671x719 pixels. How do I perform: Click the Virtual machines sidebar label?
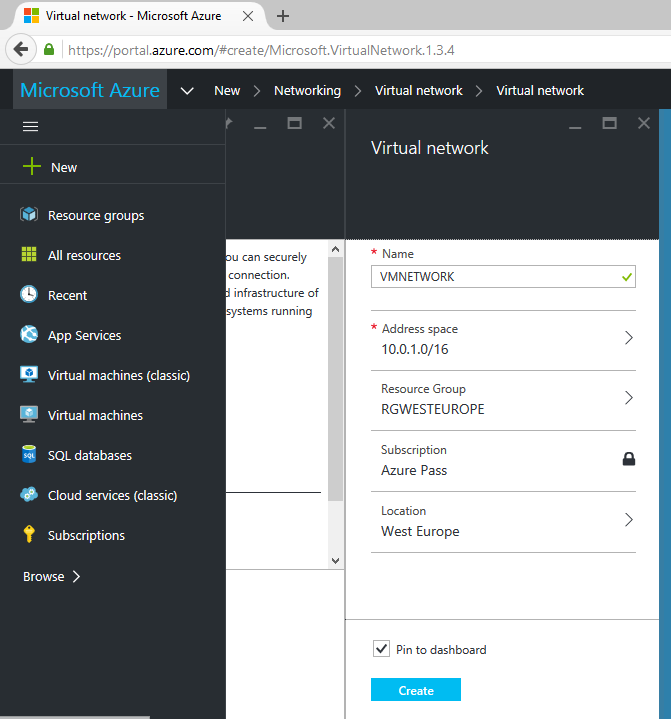[95, 415]
